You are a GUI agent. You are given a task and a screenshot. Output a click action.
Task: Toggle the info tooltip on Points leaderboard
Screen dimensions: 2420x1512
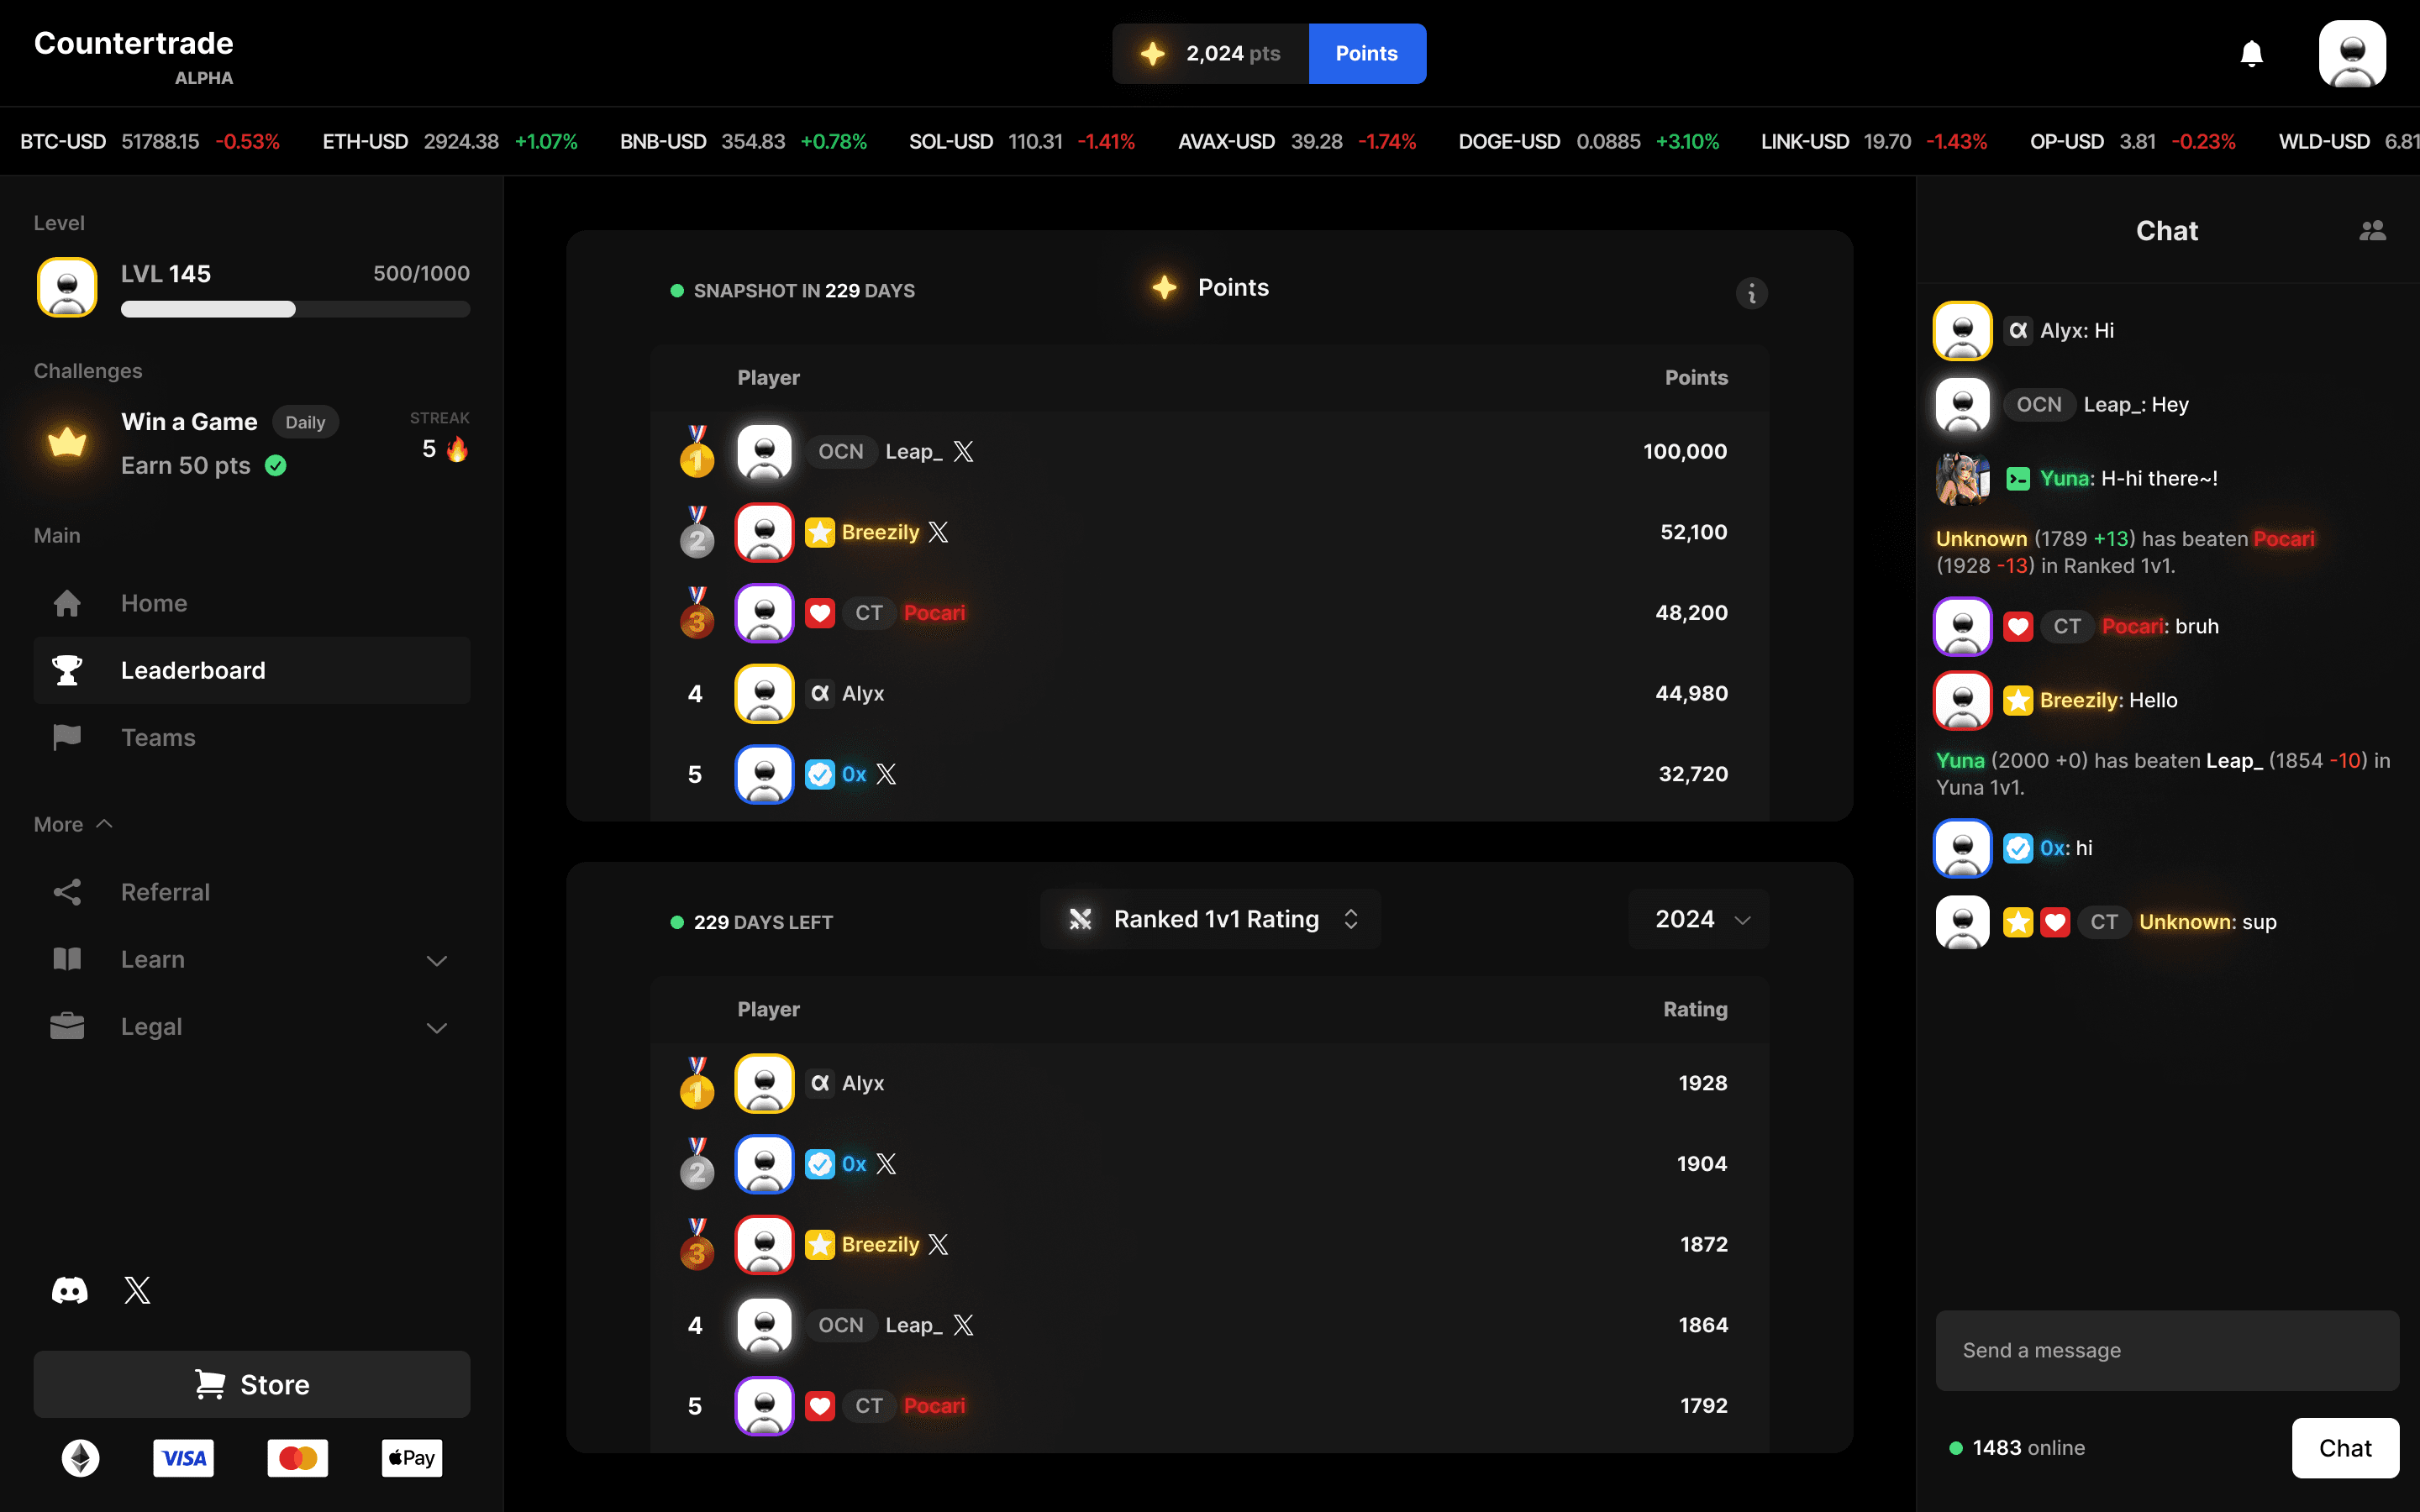tap(1753, 292)
